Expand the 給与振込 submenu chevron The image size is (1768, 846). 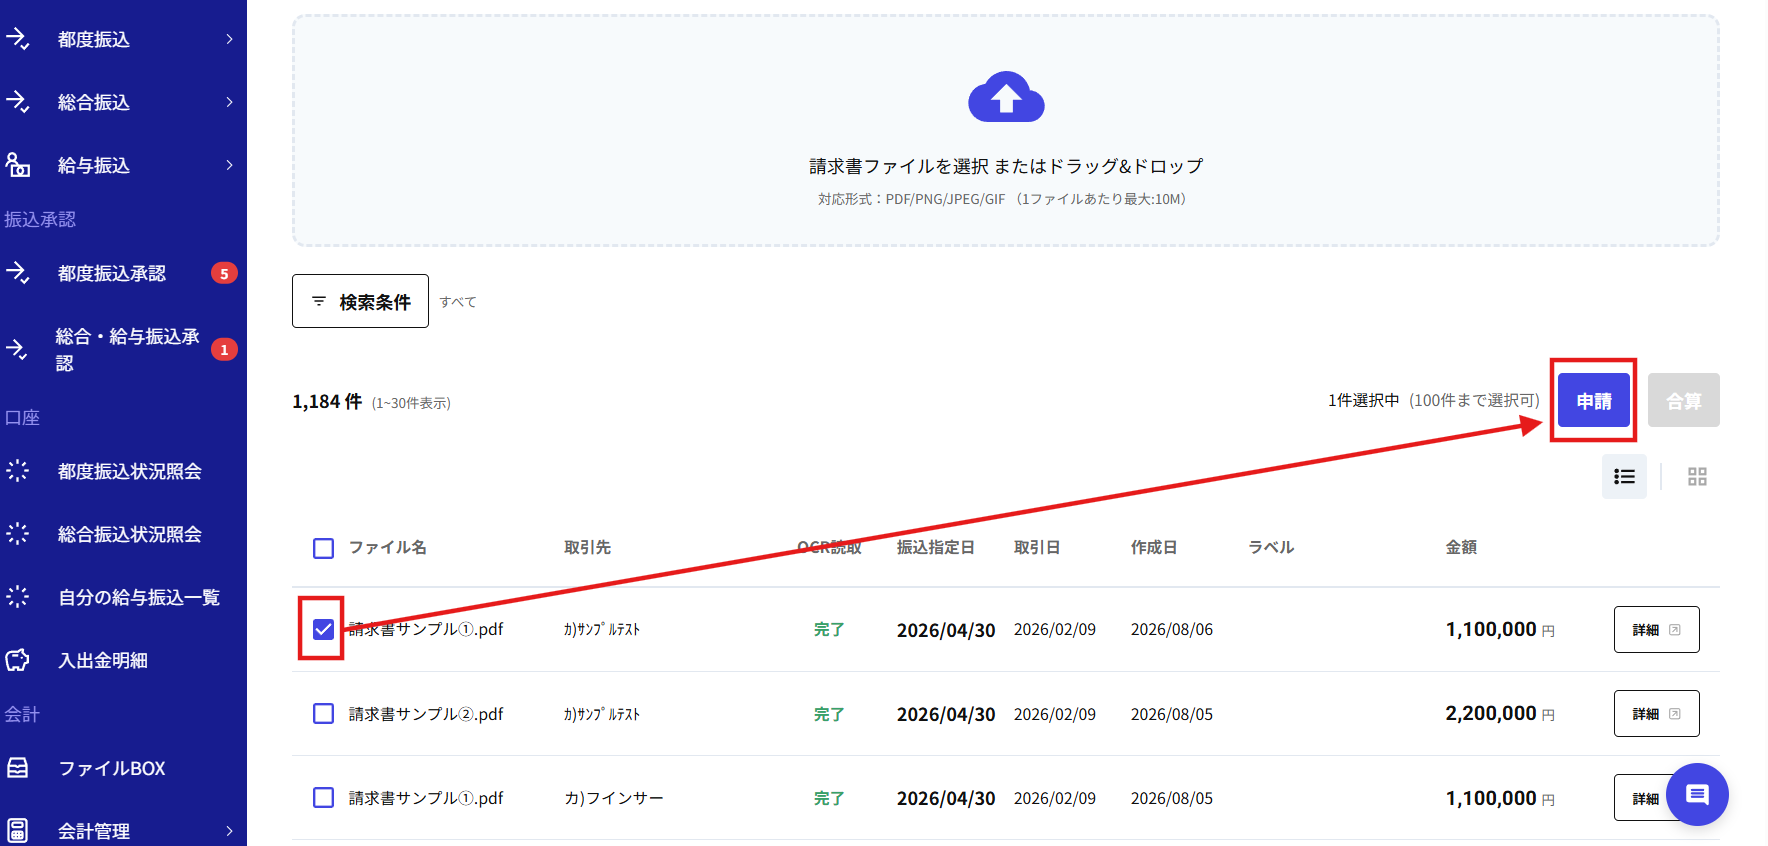click(229, 165)
